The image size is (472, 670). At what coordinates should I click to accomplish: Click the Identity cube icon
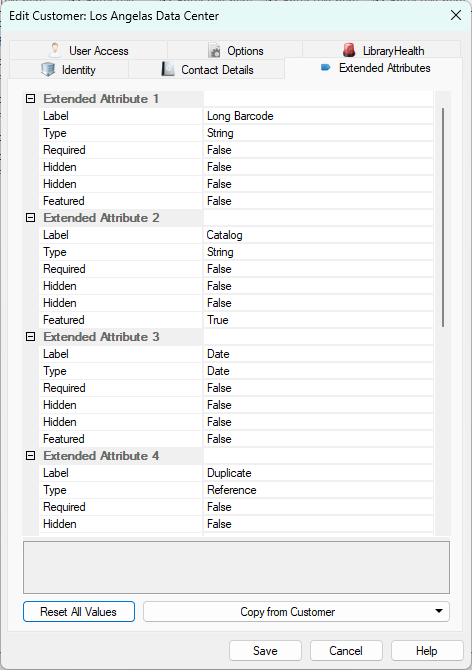point(48,69)
